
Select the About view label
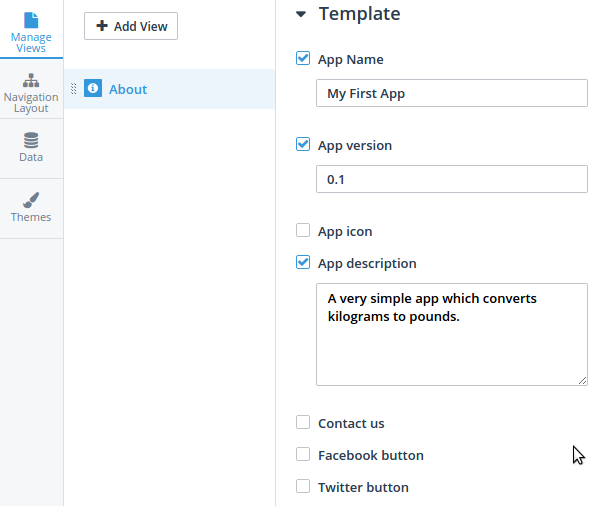point(128,89)
